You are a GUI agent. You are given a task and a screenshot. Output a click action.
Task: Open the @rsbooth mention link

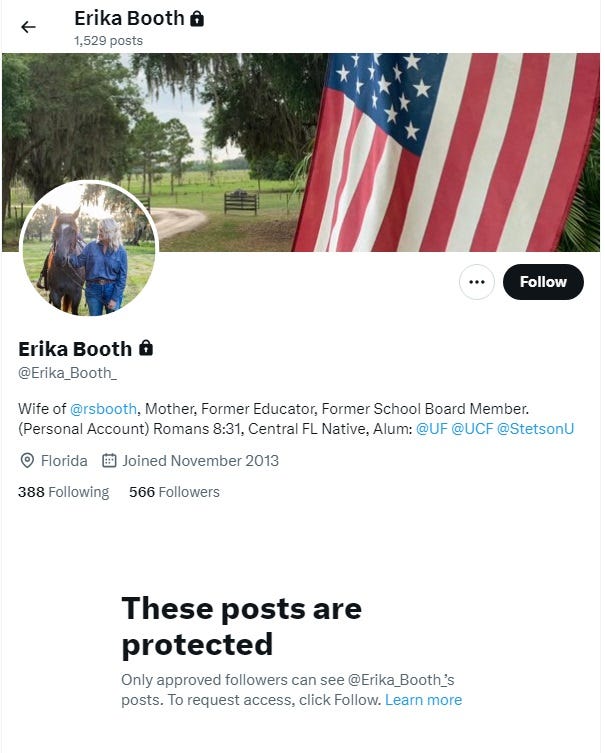pos(103,409)
